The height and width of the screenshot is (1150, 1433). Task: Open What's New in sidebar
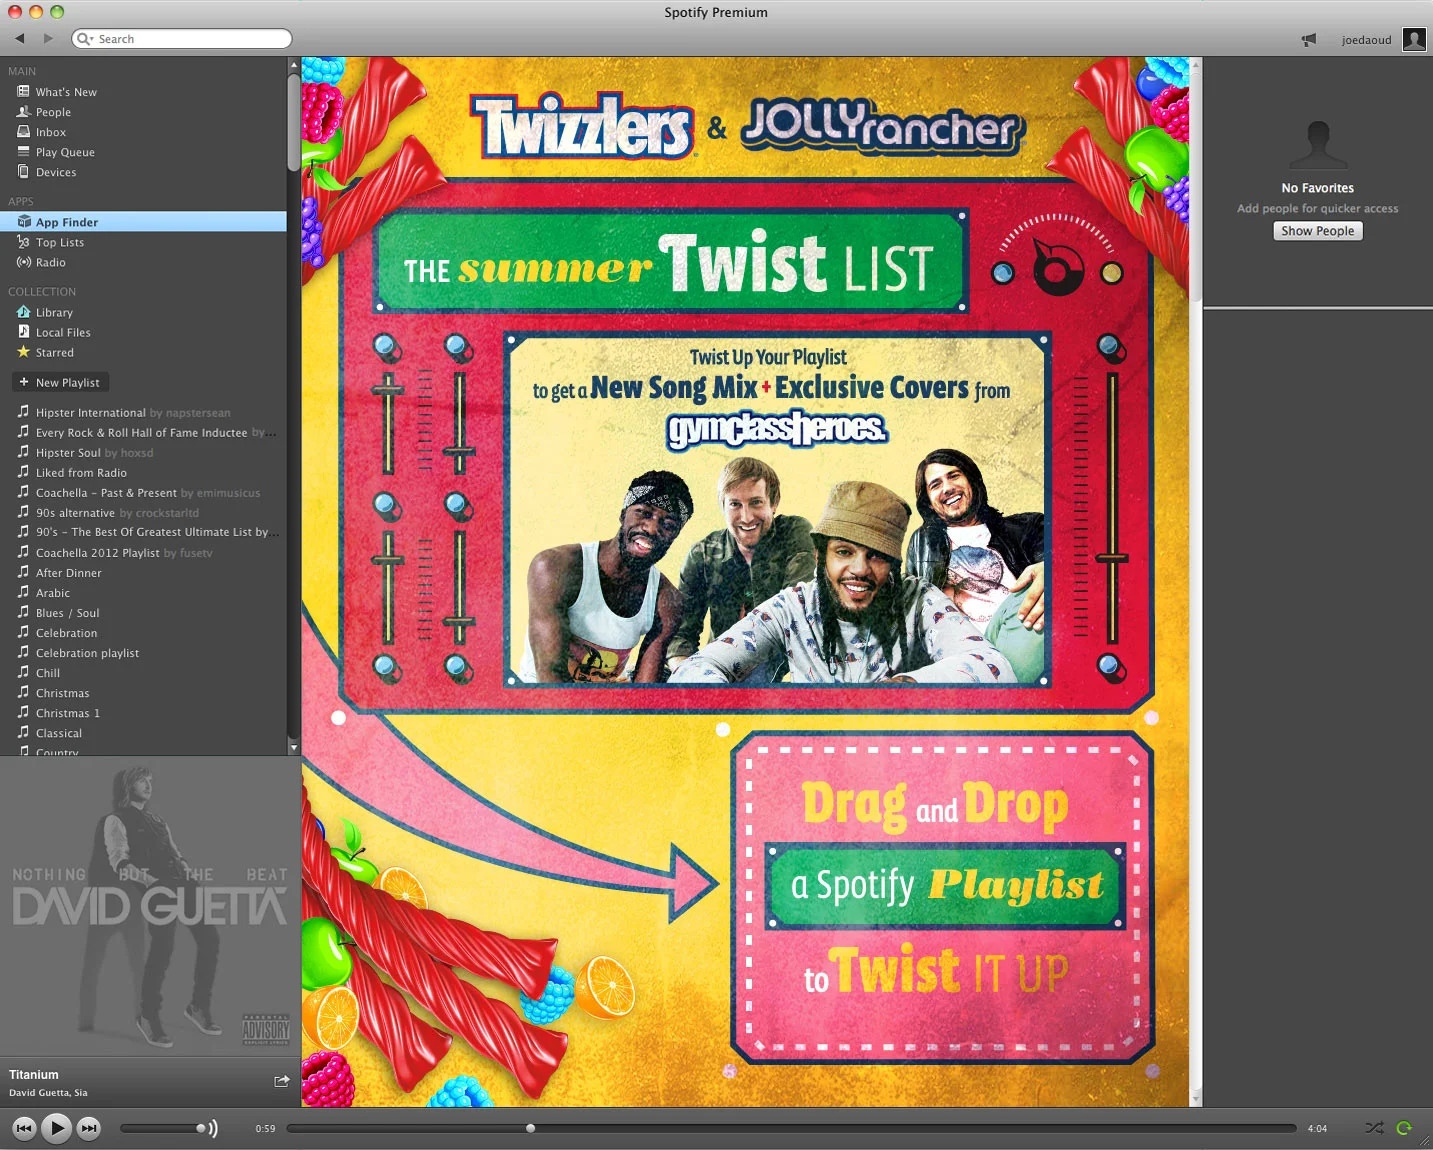click(x=66, y=92)
